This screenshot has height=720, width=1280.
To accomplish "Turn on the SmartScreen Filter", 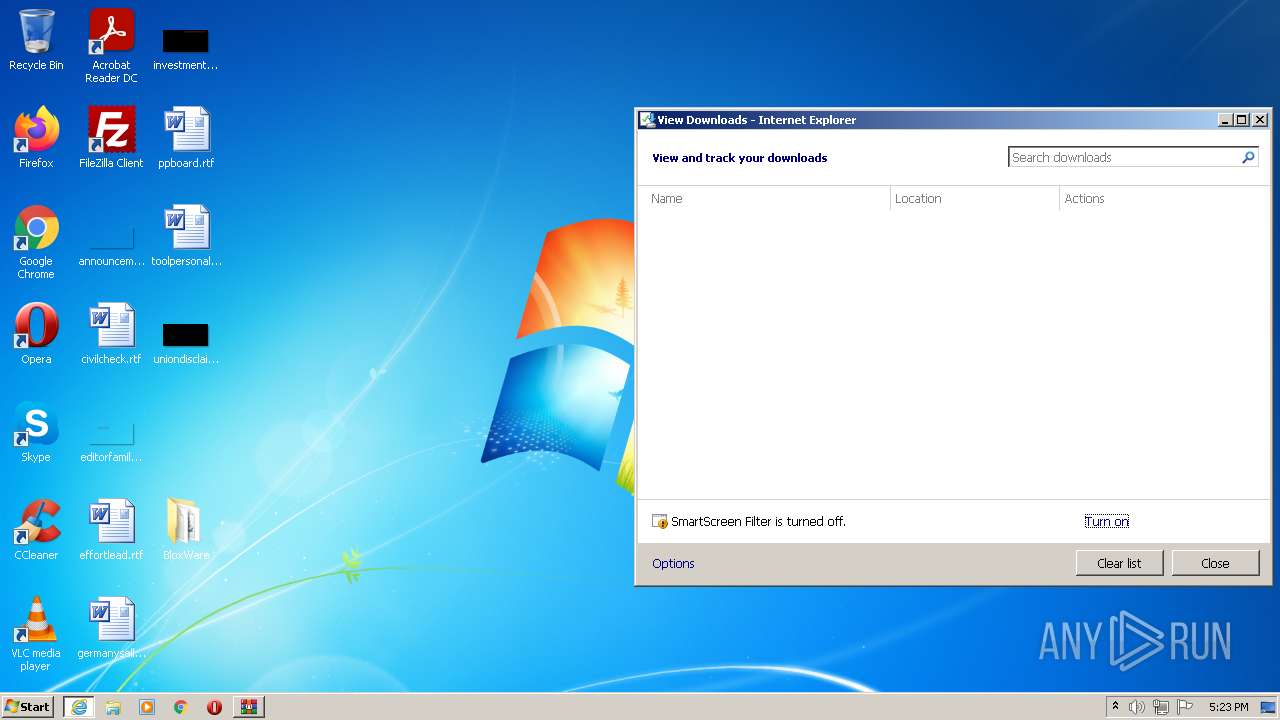I will click(x=1107, y=521).
